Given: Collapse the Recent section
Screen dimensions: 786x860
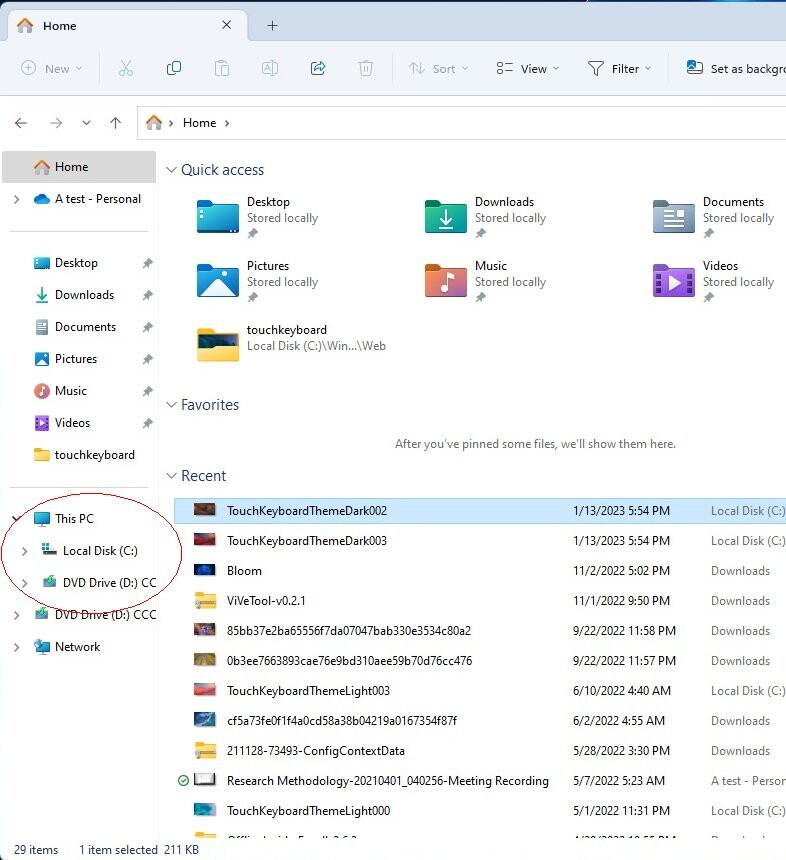Looking at the screenshot, I should pyautogui.click(x=171, y=476).
